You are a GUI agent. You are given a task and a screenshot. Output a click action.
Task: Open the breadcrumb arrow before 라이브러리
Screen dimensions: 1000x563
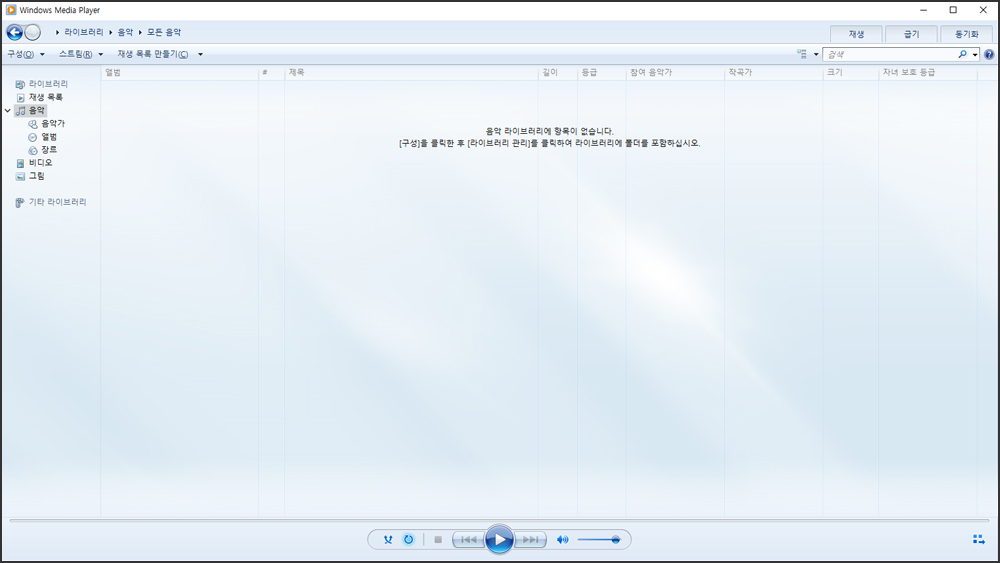[57, 32]
